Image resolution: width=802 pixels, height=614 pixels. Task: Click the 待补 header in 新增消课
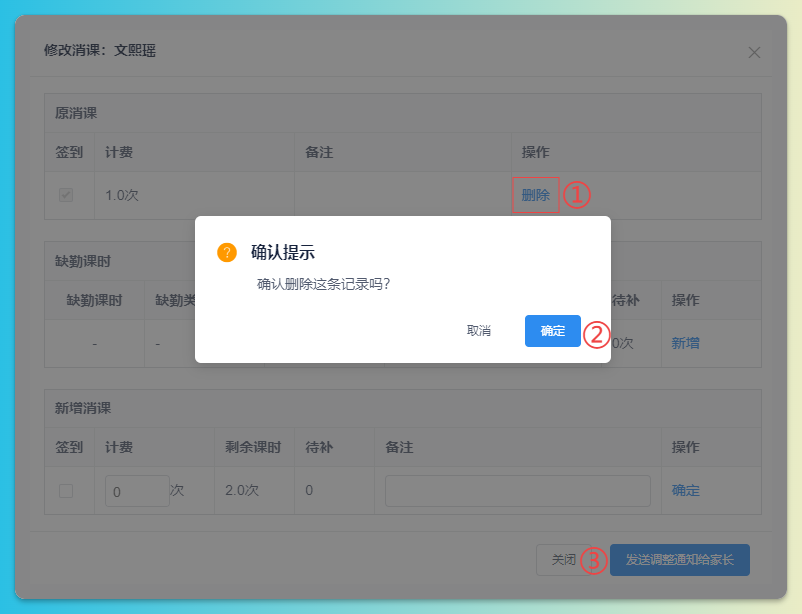[x=319, y=447]
